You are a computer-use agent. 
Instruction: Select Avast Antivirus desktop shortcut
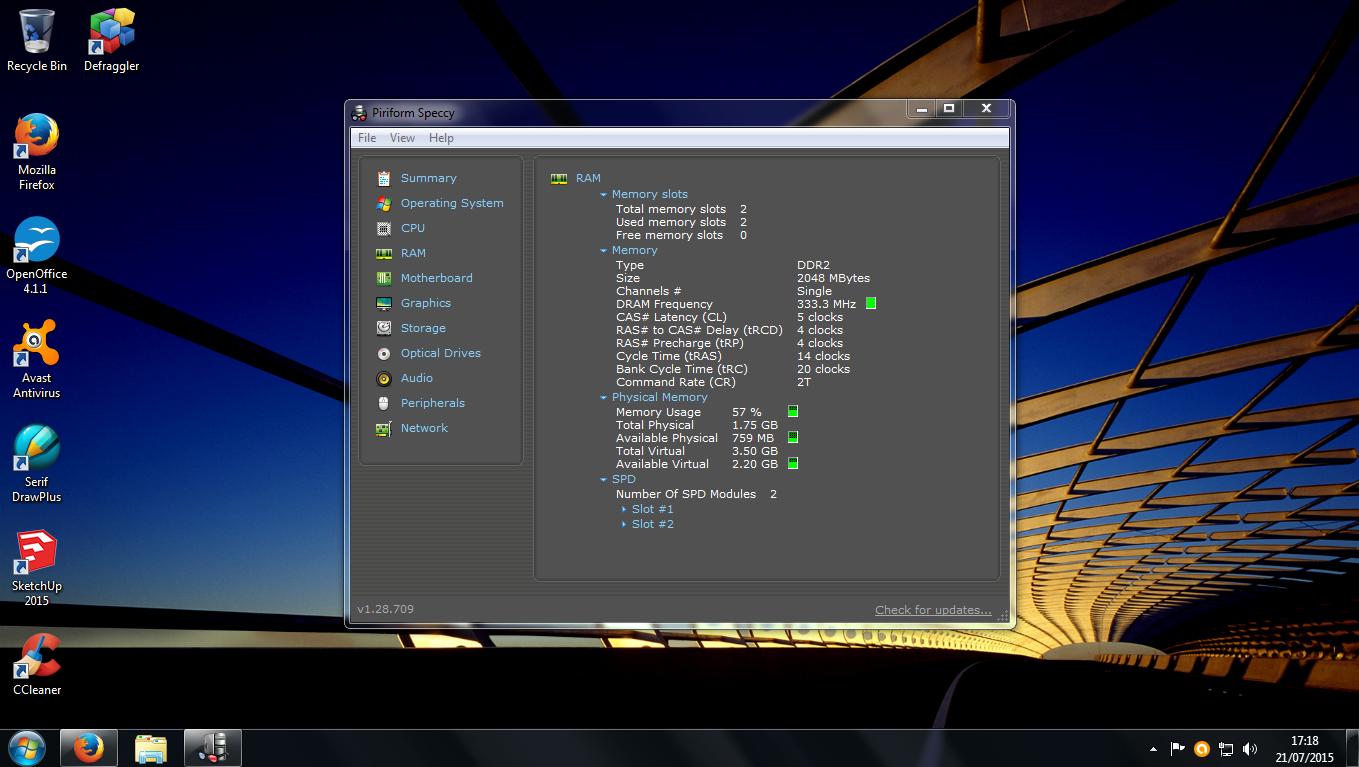[x=37, y=359]
